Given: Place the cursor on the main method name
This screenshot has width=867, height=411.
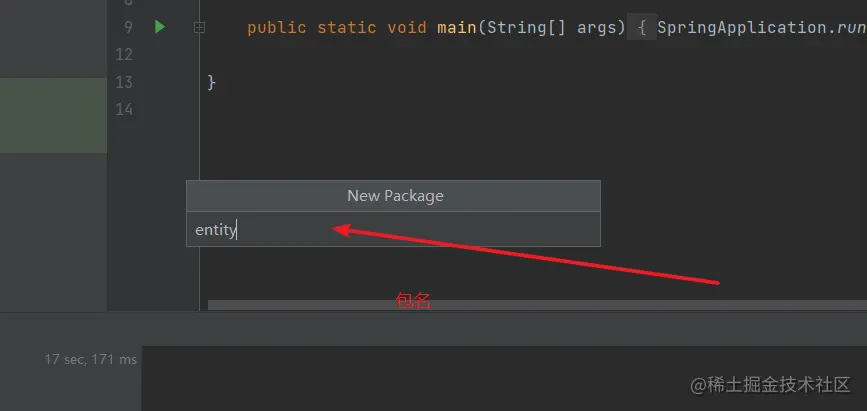Looking at the screenshot, I should tap(457, 27).
